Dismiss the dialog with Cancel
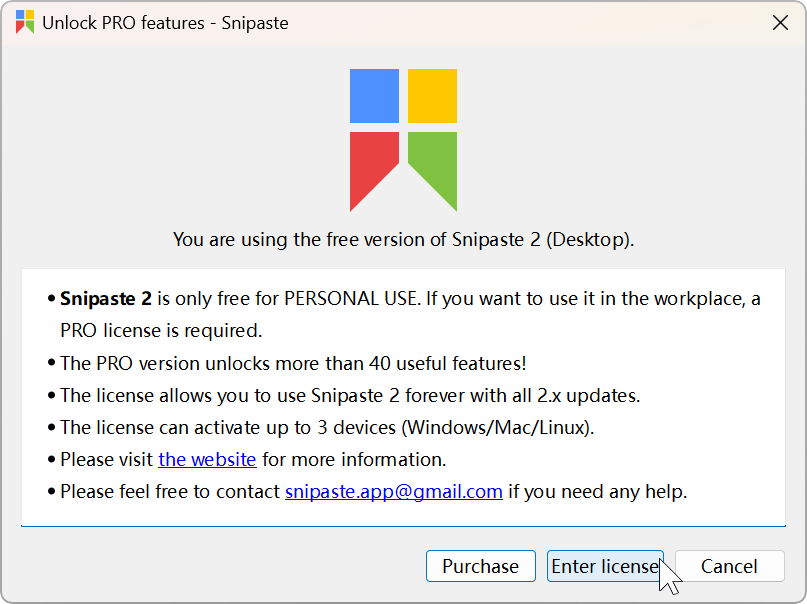Image resolution: width=807 pixels, height=604 pixels. [728, 566]
